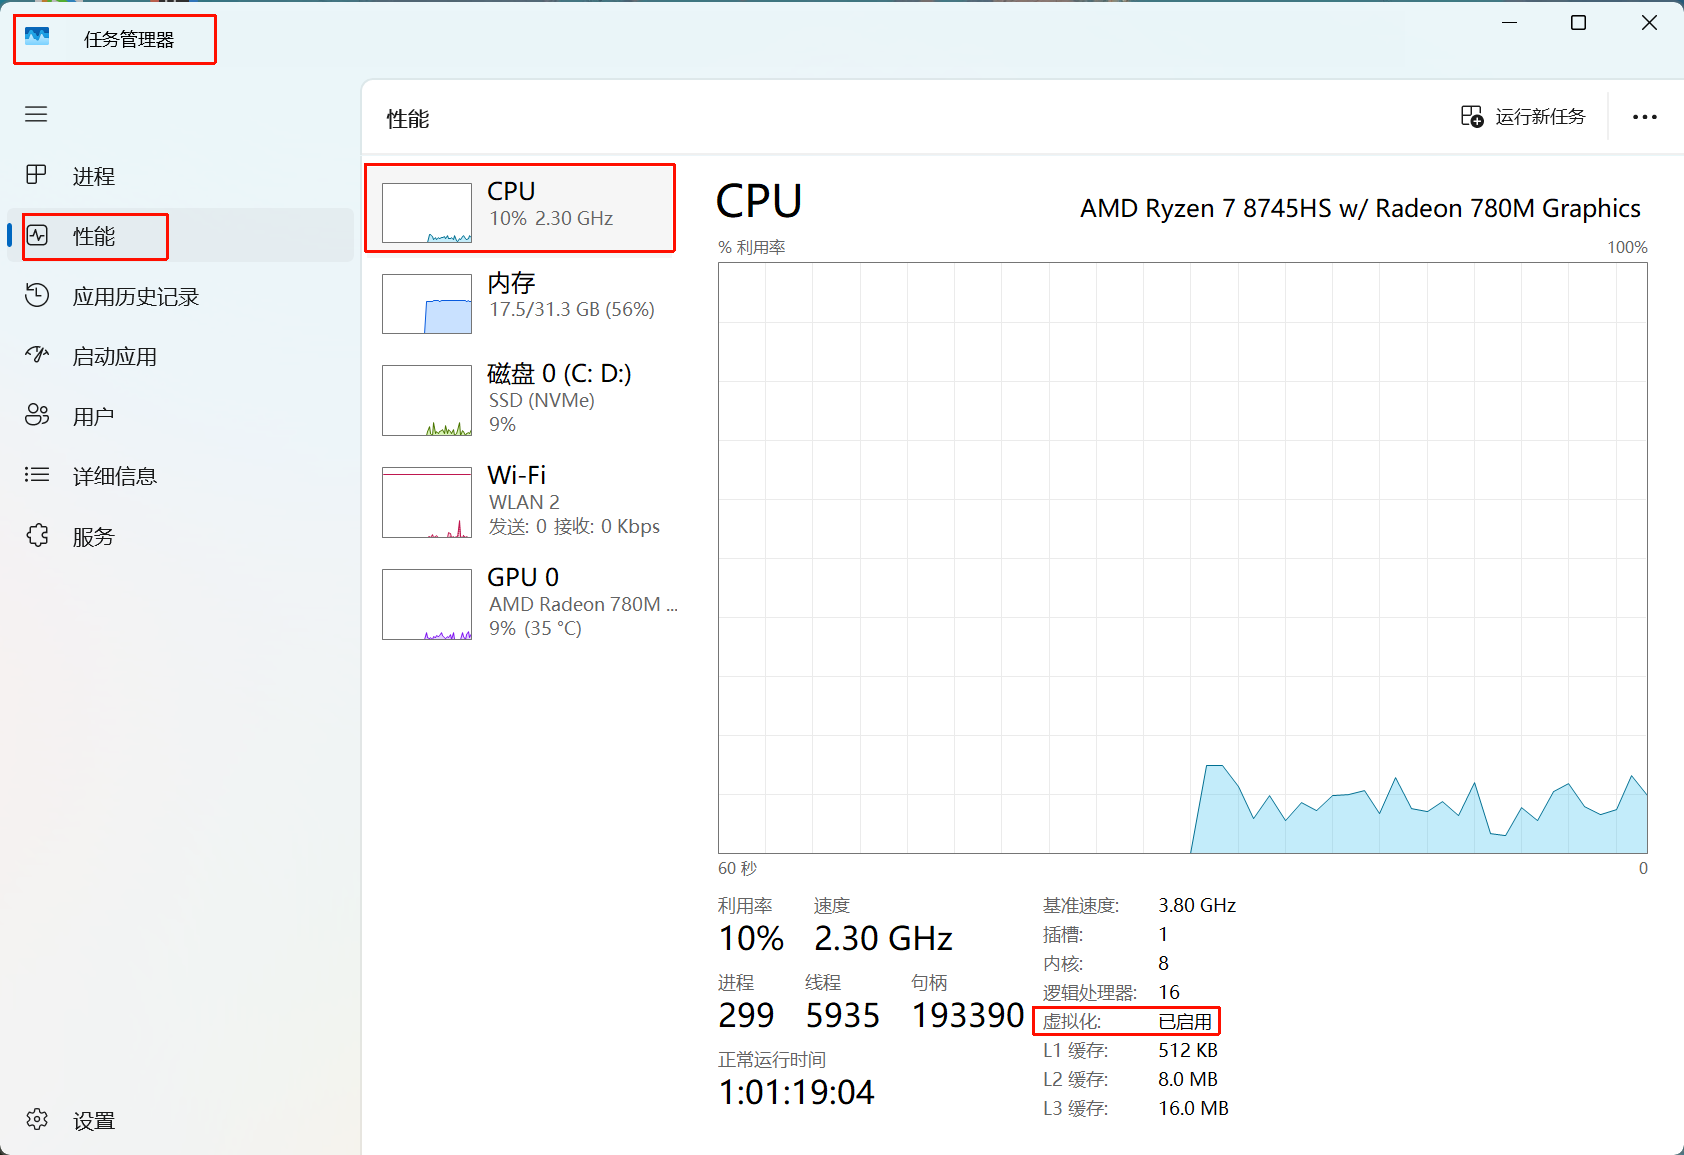The width and height of the screenshot is (1684, 1155).
Task: Open App history (应用历史记录) clock icon
Action: tap(37, 296)
